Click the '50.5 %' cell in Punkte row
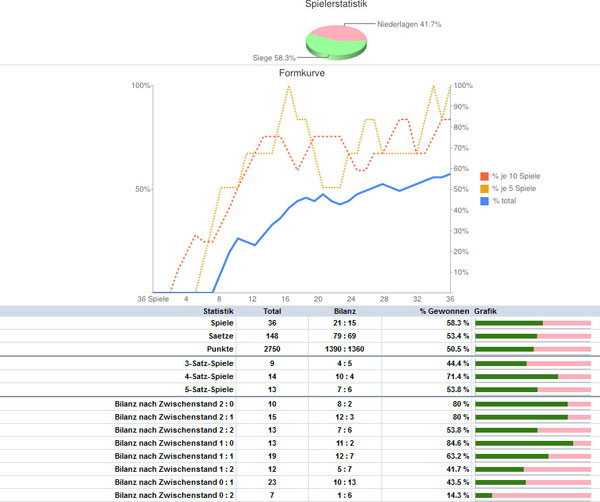600x502 pixels. pyautogui.click(x=458, y=349)
